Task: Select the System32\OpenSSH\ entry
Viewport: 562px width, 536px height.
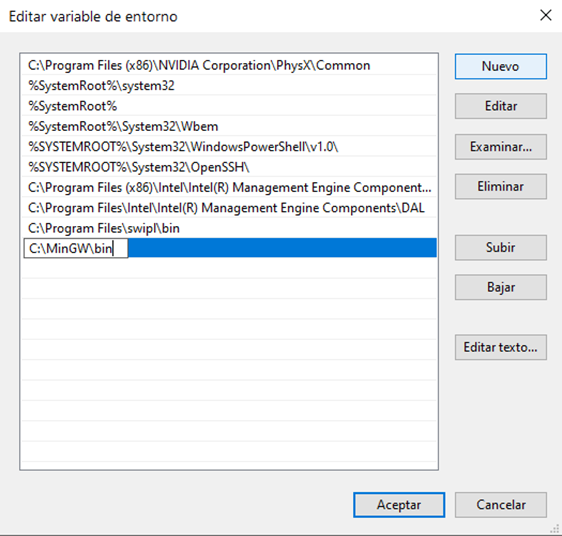Action: point(229,167)
